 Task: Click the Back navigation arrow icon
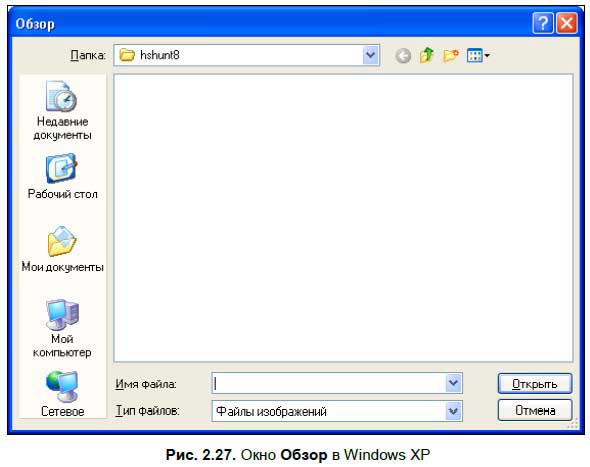tap(403, 56)
